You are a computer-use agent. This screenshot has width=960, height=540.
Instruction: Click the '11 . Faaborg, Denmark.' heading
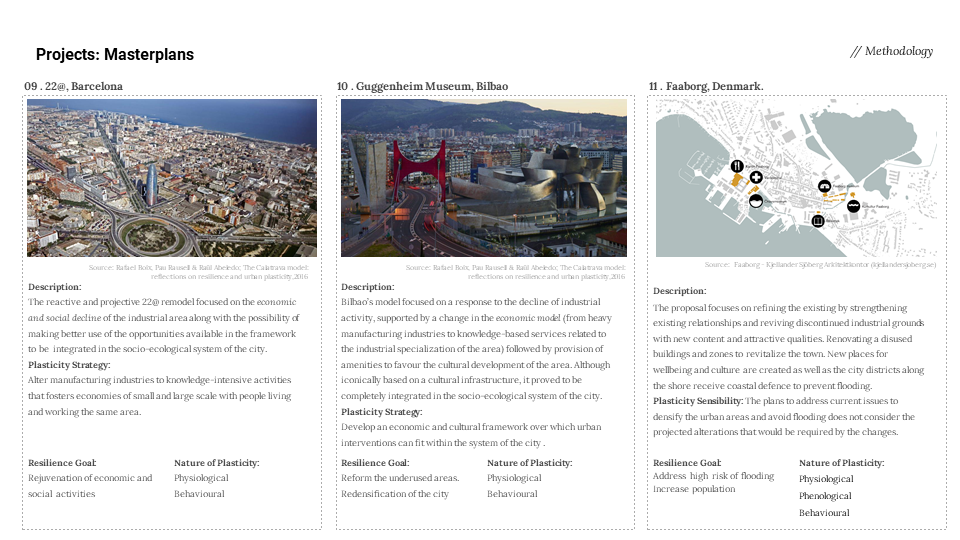click(x=705, y=87)
